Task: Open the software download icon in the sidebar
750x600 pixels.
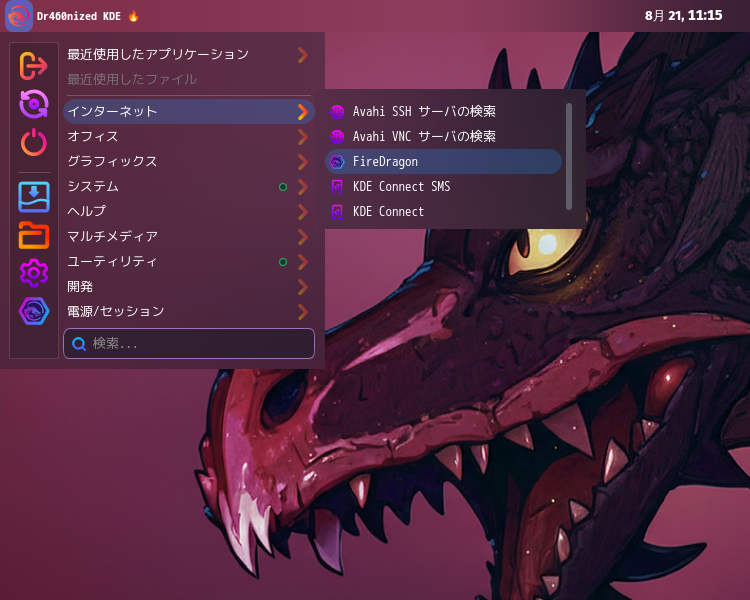Action: [33, 197]
